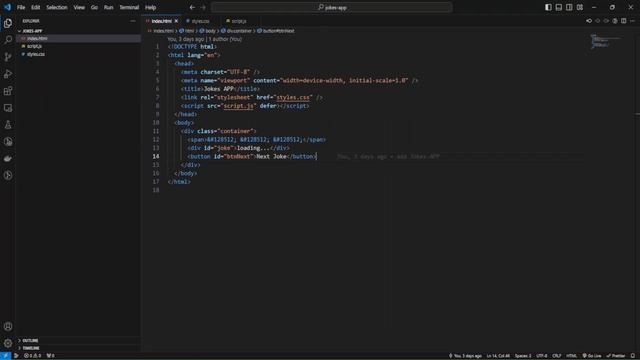Viewport: 640px width, 360px height.
Task: Open the Docker whale view
Action: [8, 158]
